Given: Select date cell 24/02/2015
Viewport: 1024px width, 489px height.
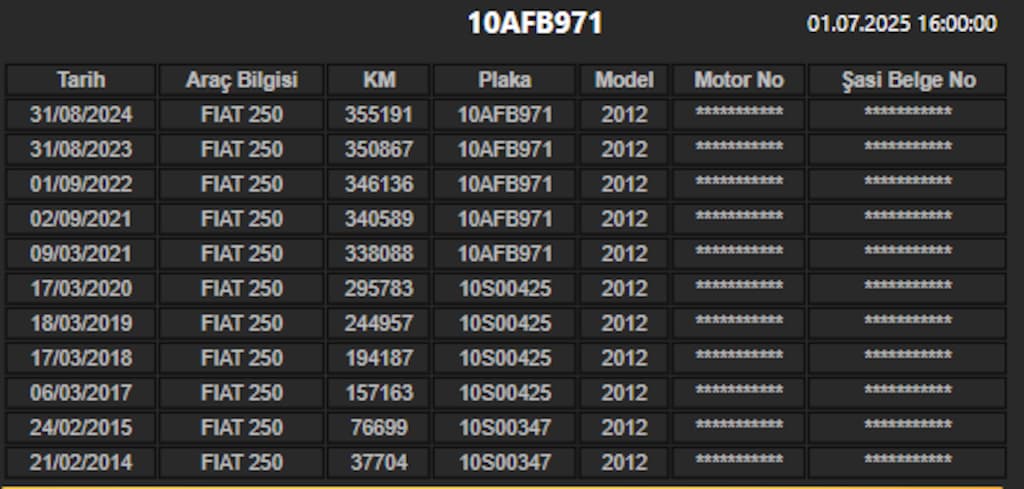Looking at the screenshot, I should (81, 428).
